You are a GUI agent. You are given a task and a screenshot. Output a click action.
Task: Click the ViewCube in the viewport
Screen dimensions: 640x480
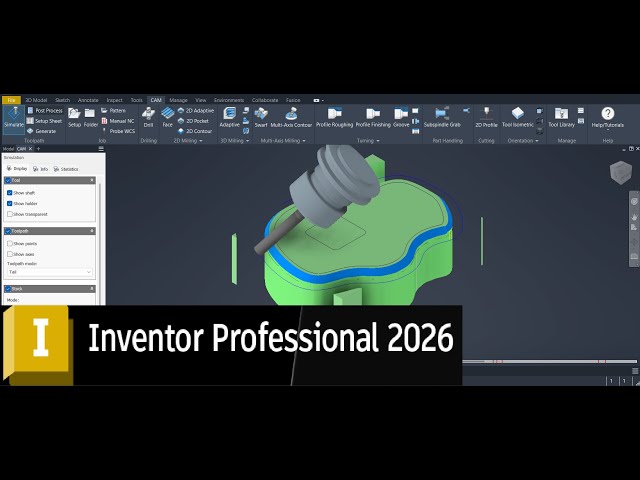click(x=620, y=172)
